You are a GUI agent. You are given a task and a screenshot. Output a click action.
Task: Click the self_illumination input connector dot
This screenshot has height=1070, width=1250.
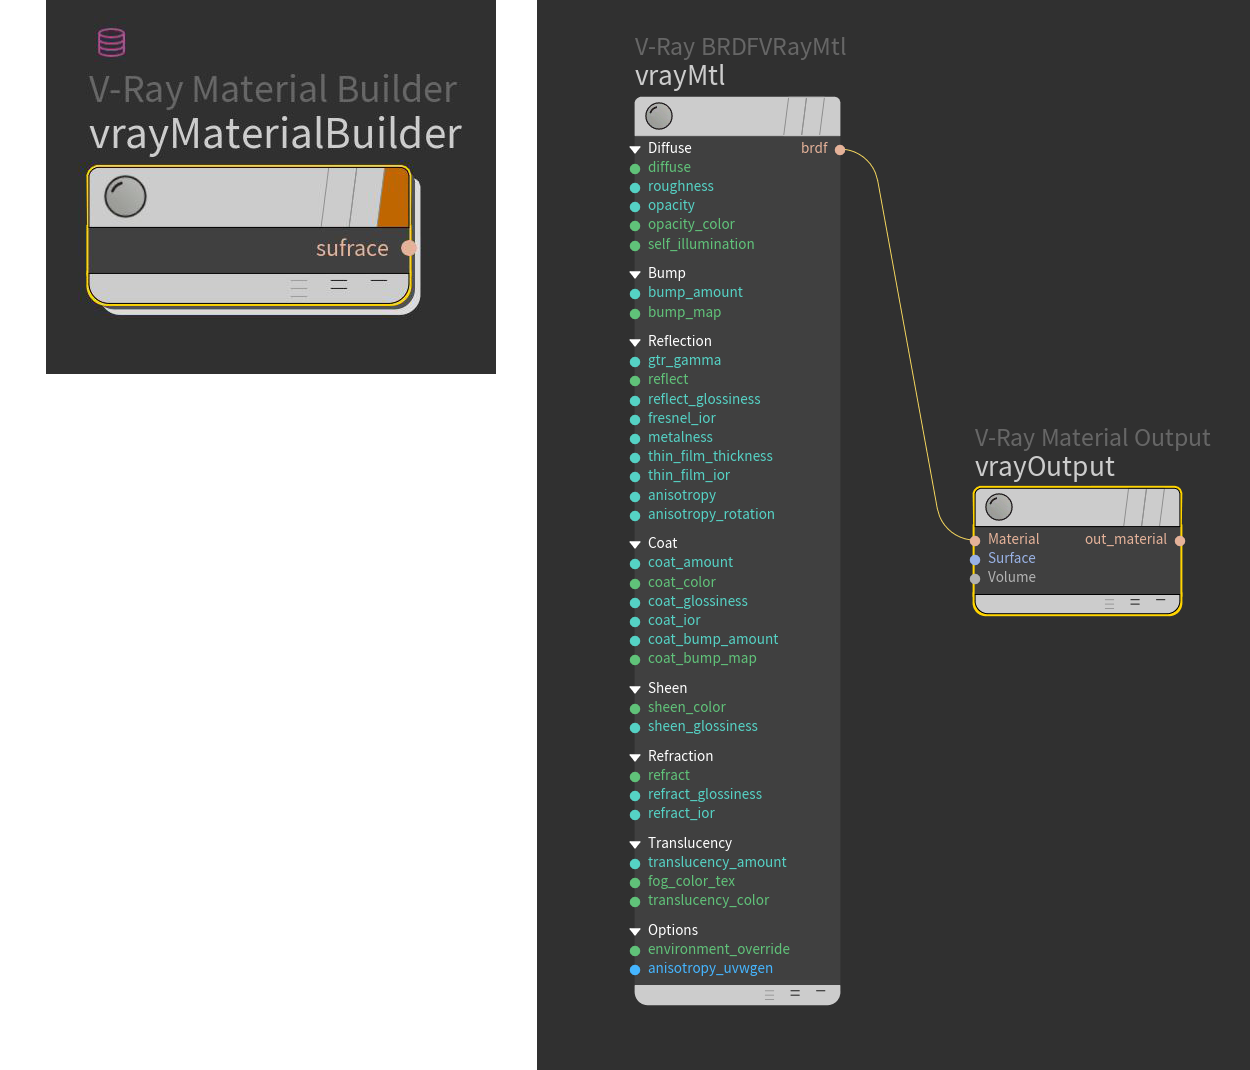(x=635, y=246)
